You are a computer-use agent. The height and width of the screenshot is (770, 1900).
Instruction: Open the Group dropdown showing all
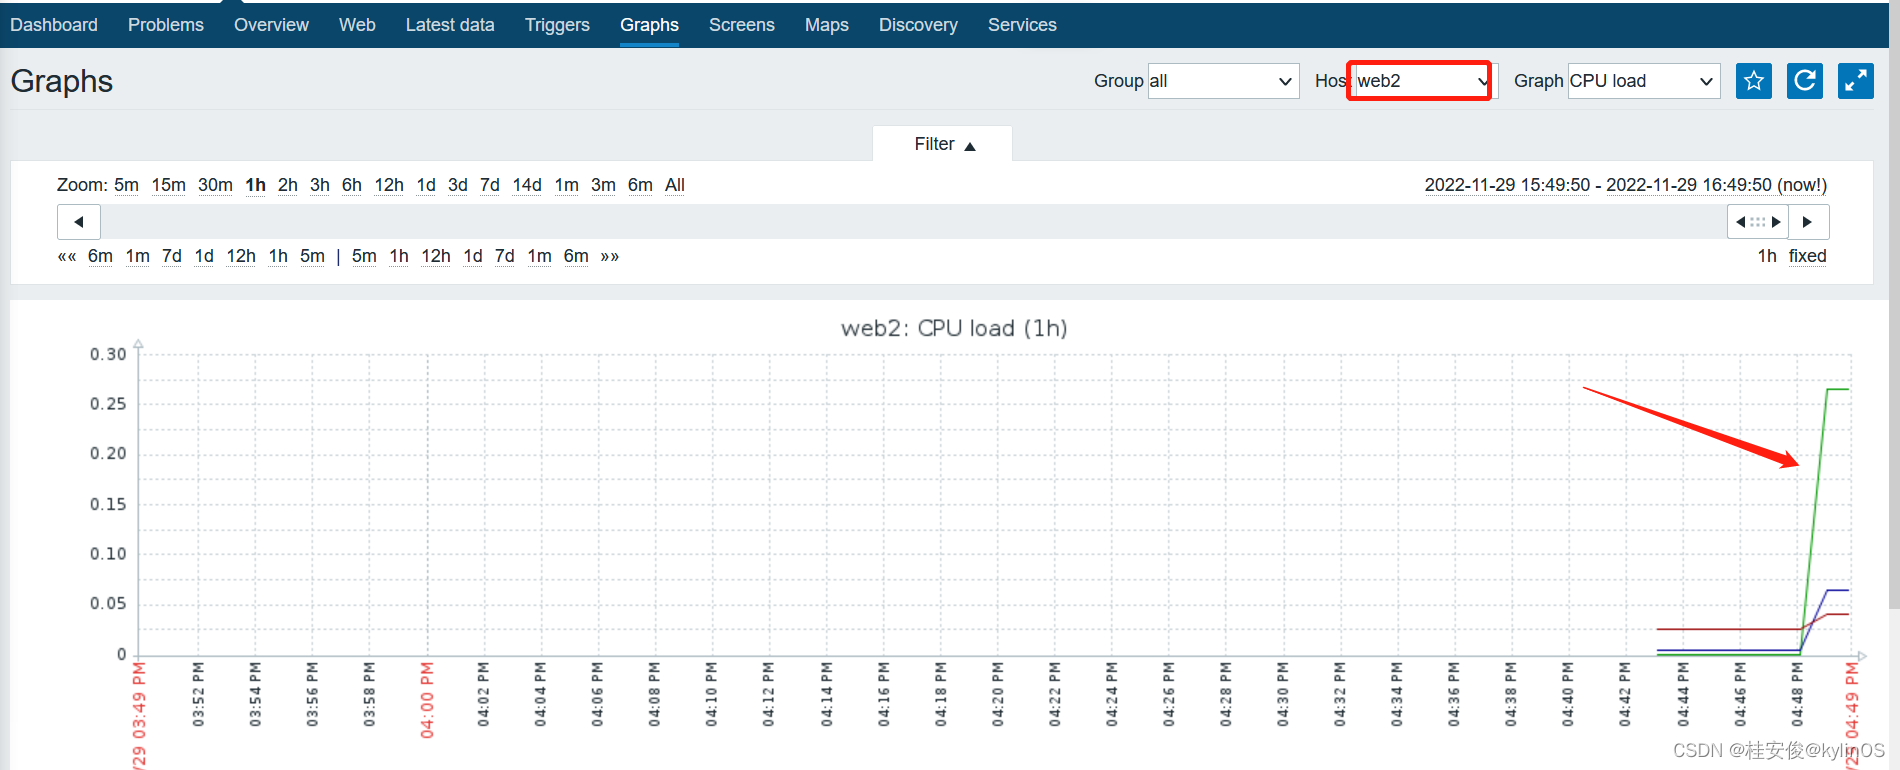click(x=1223, y=81)
